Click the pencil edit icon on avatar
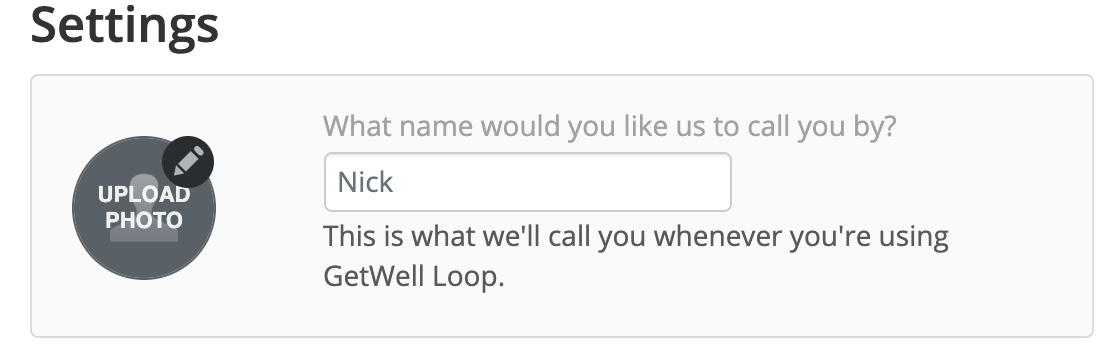 189,161
